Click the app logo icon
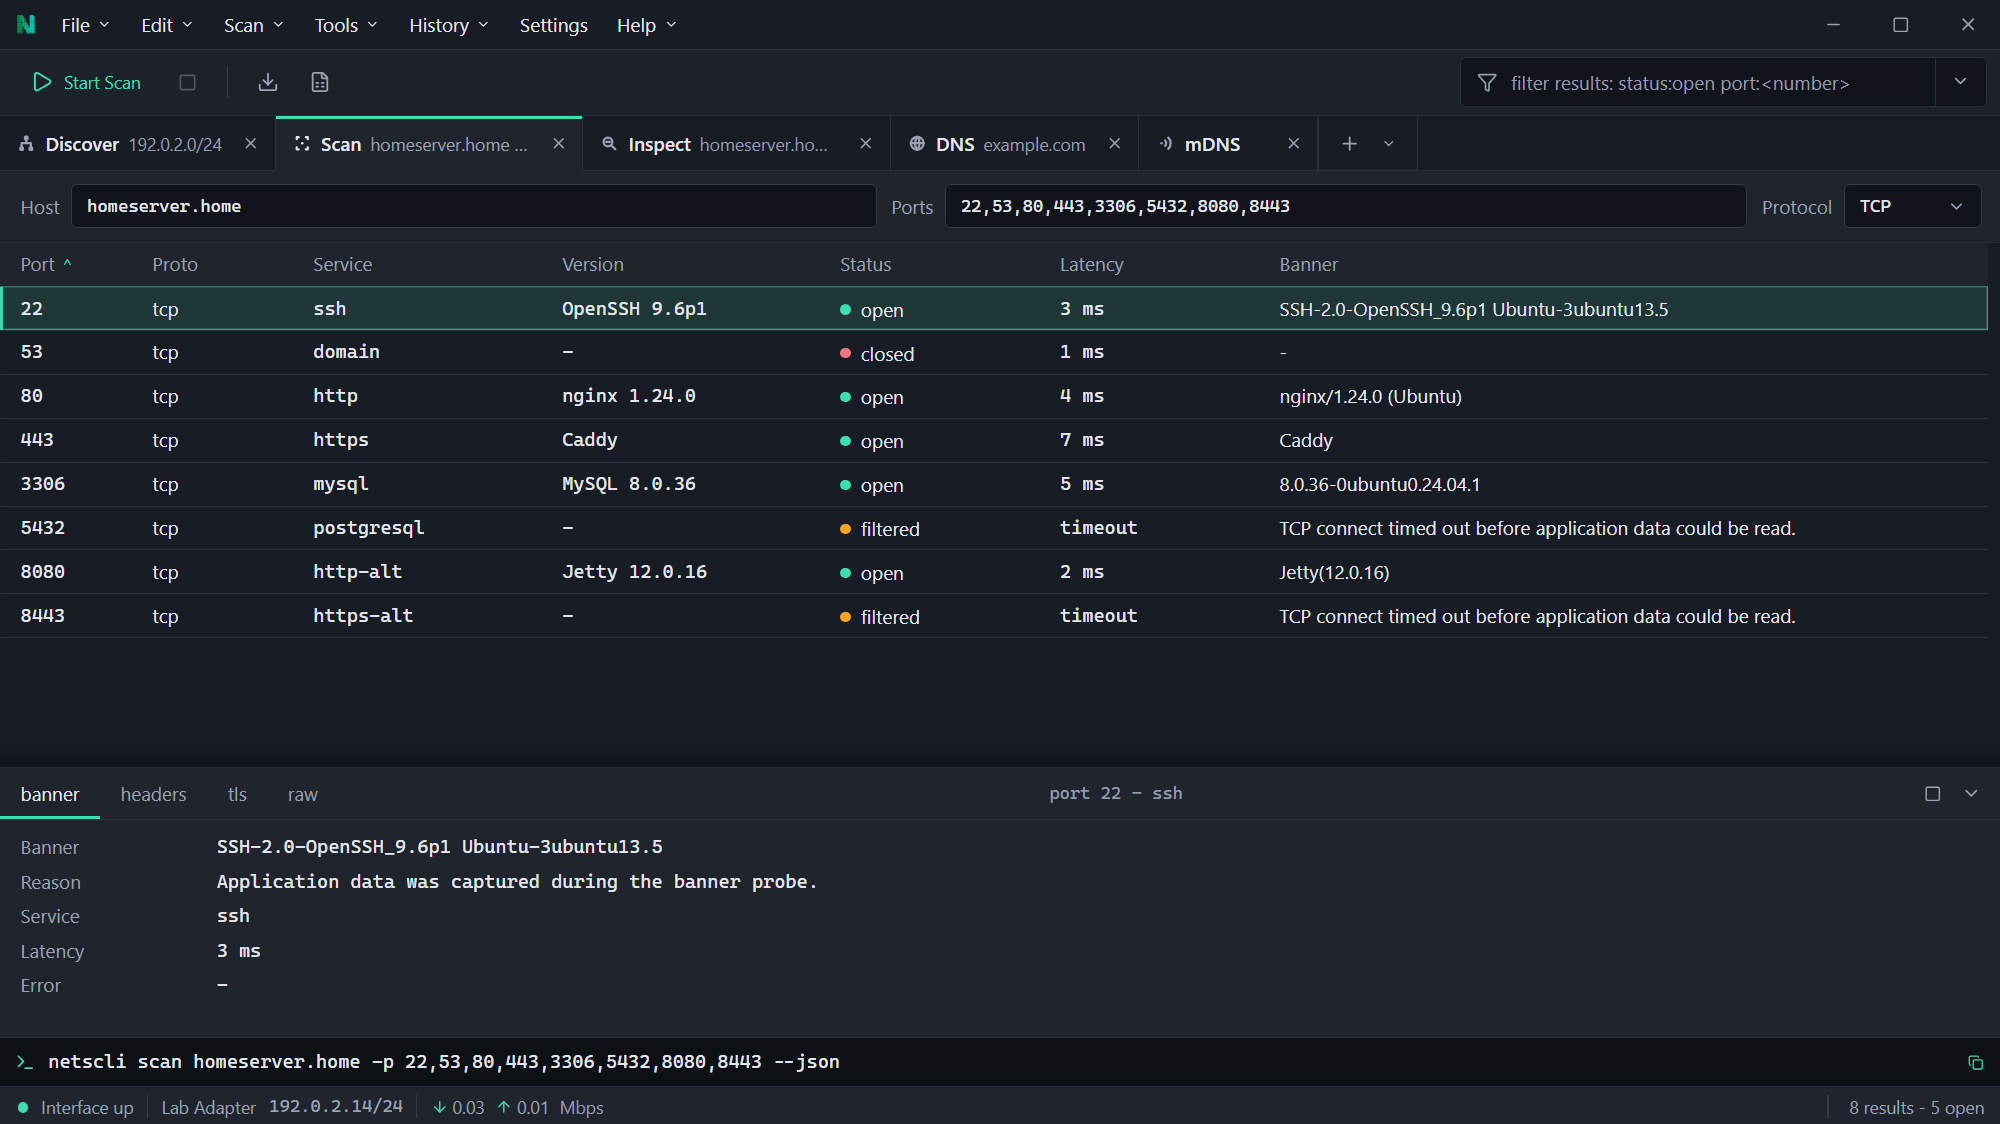Viewport: 2000px width, 1124px height. (26, 25)
